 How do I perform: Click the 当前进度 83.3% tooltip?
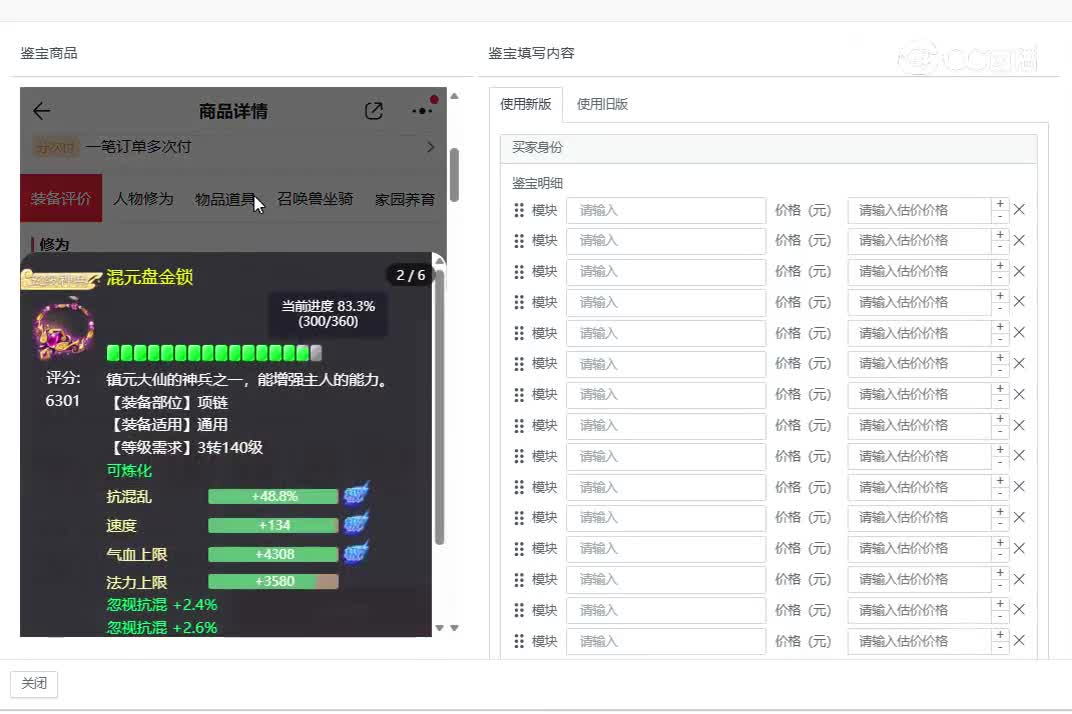point(328,314)
